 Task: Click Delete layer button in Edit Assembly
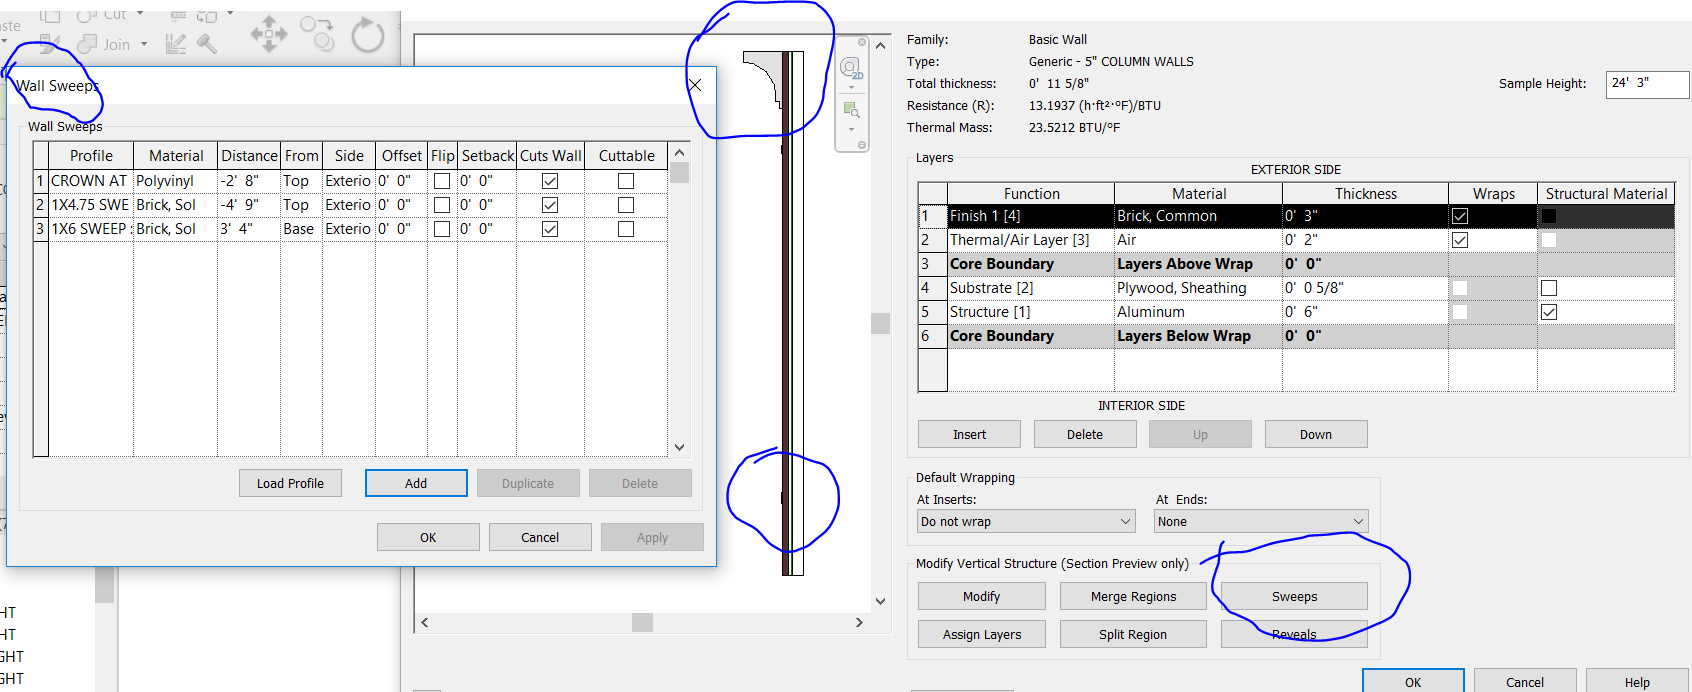[1085, 434]
